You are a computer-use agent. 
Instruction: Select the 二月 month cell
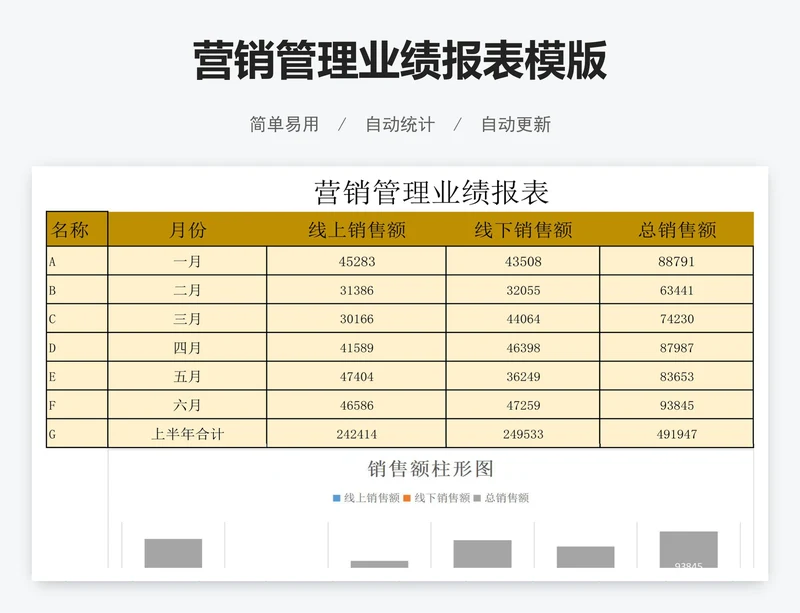pyautogui.click(x=187, y=290)
